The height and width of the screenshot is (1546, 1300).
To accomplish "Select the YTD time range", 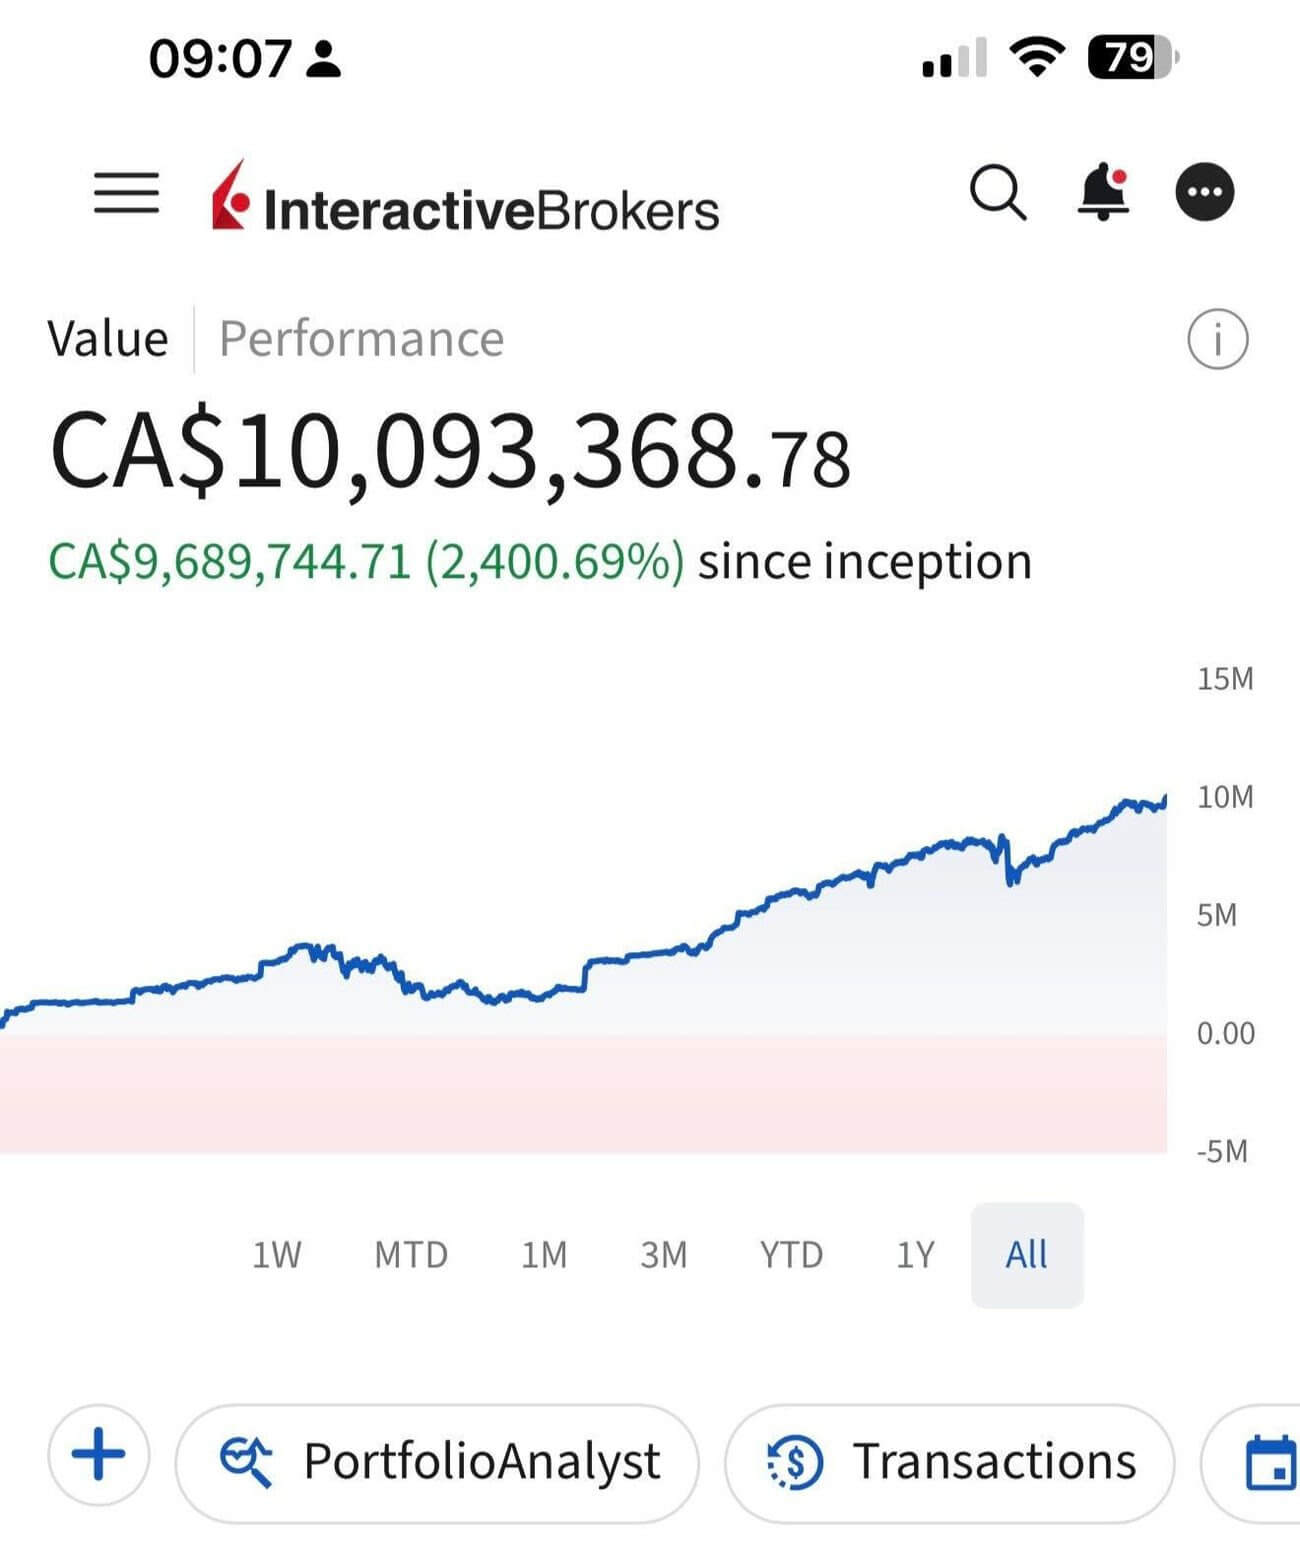I will [791, 1254].
